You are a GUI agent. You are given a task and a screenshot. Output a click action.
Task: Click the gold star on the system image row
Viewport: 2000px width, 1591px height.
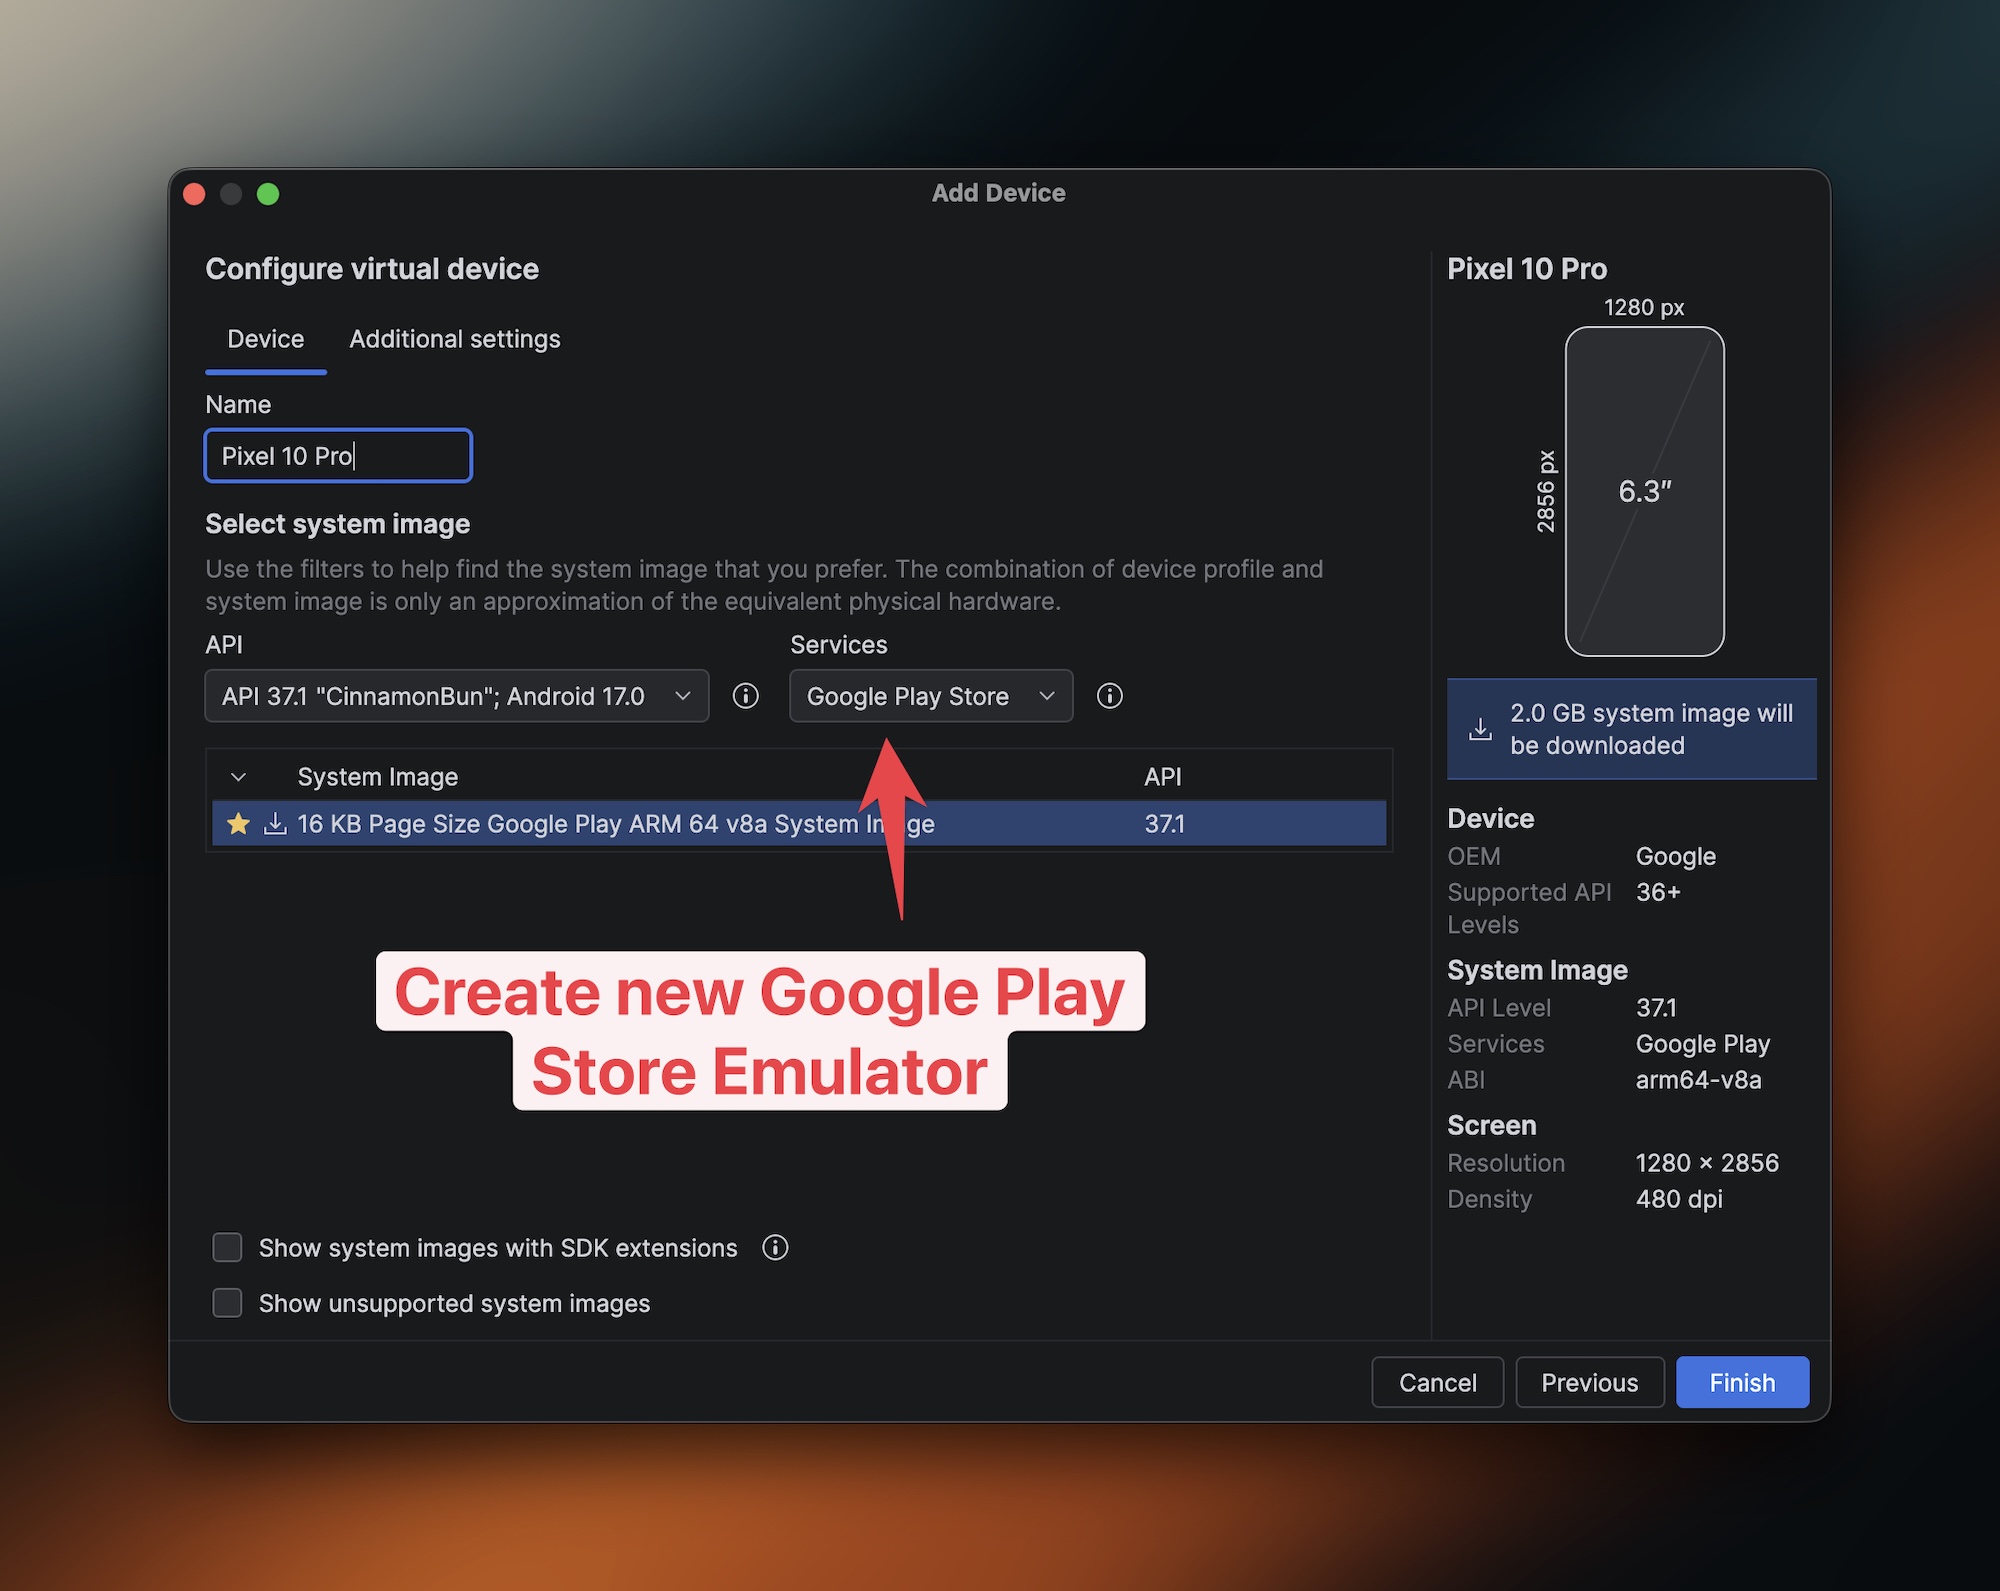[x=238, y=824]
